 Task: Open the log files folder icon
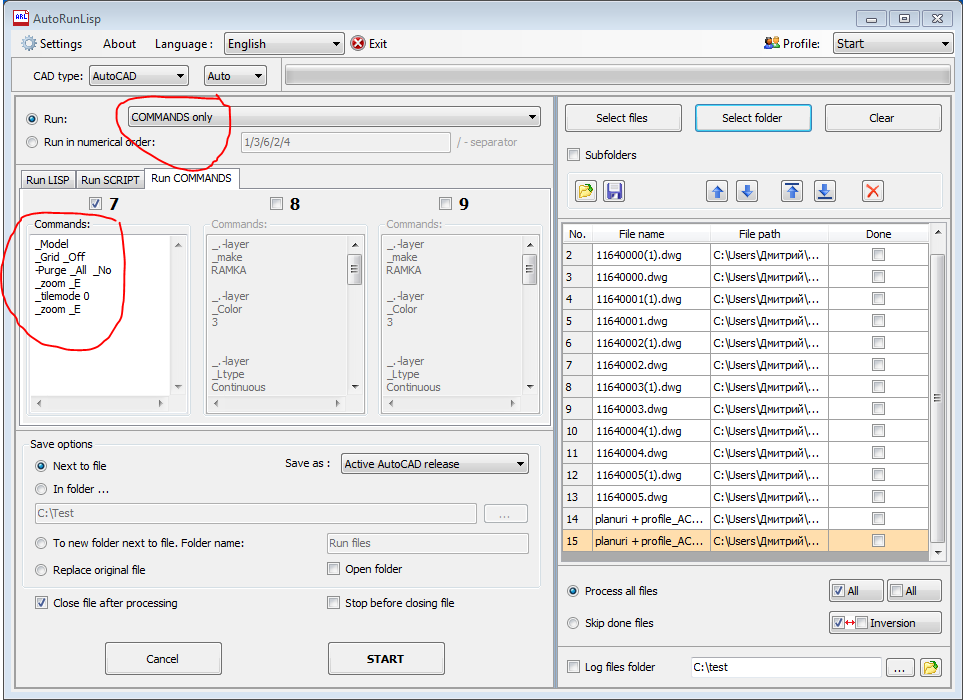[930, 667]
